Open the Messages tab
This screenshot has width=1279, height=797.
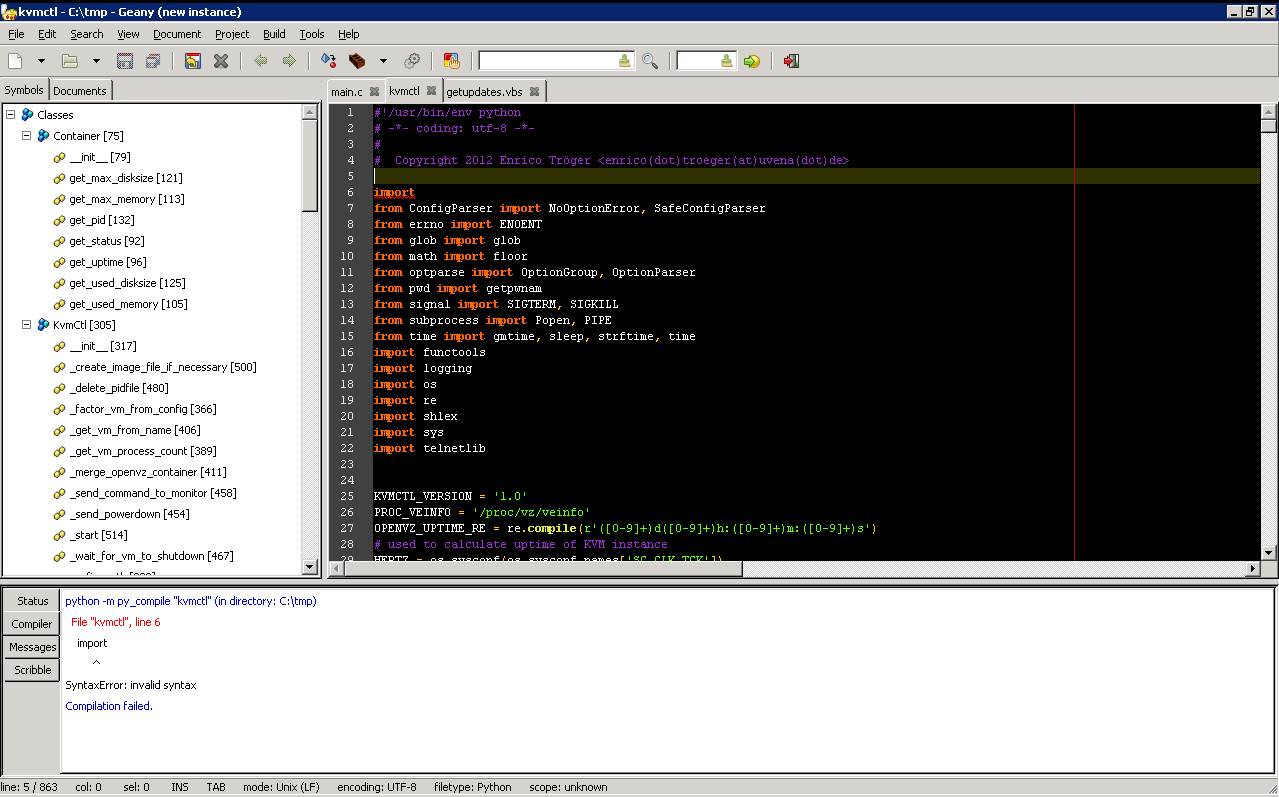(32, 647)
